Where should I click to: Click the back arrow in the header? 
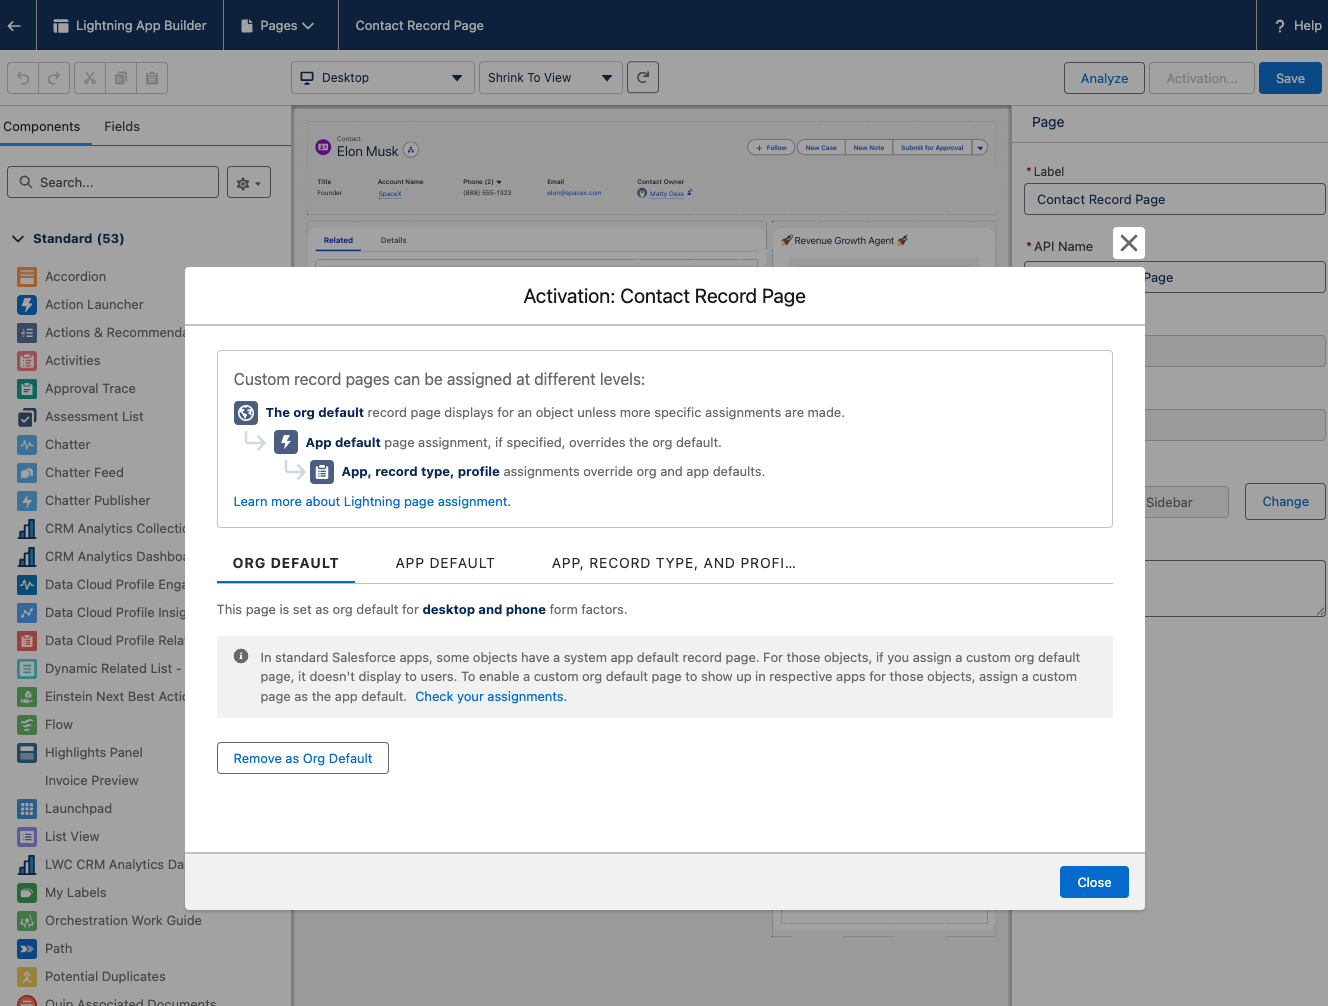15,25
